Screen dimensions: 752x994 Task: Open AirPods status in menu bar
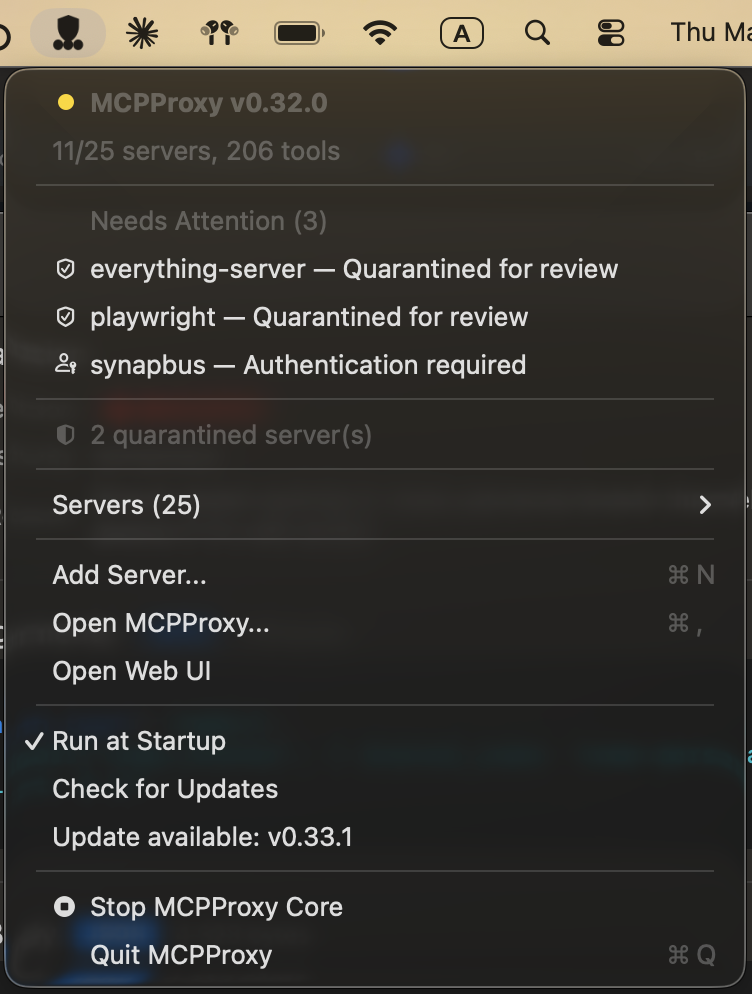pyautogui.click(x=219, y=33)
